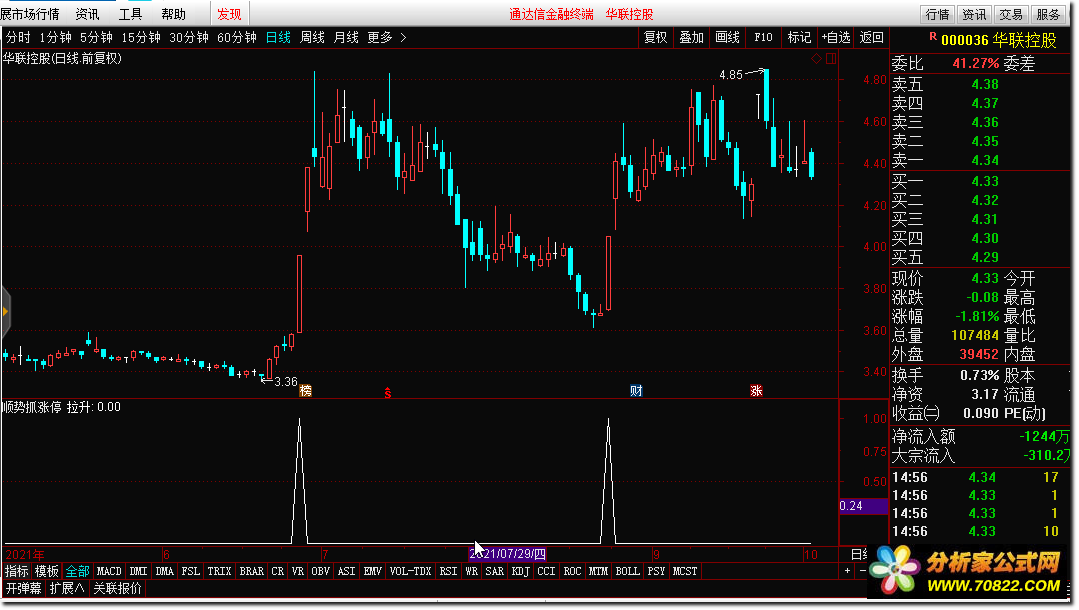Select the 1分钟 period
This screenshot has width=1079, height=610.
tap(55, 37)
